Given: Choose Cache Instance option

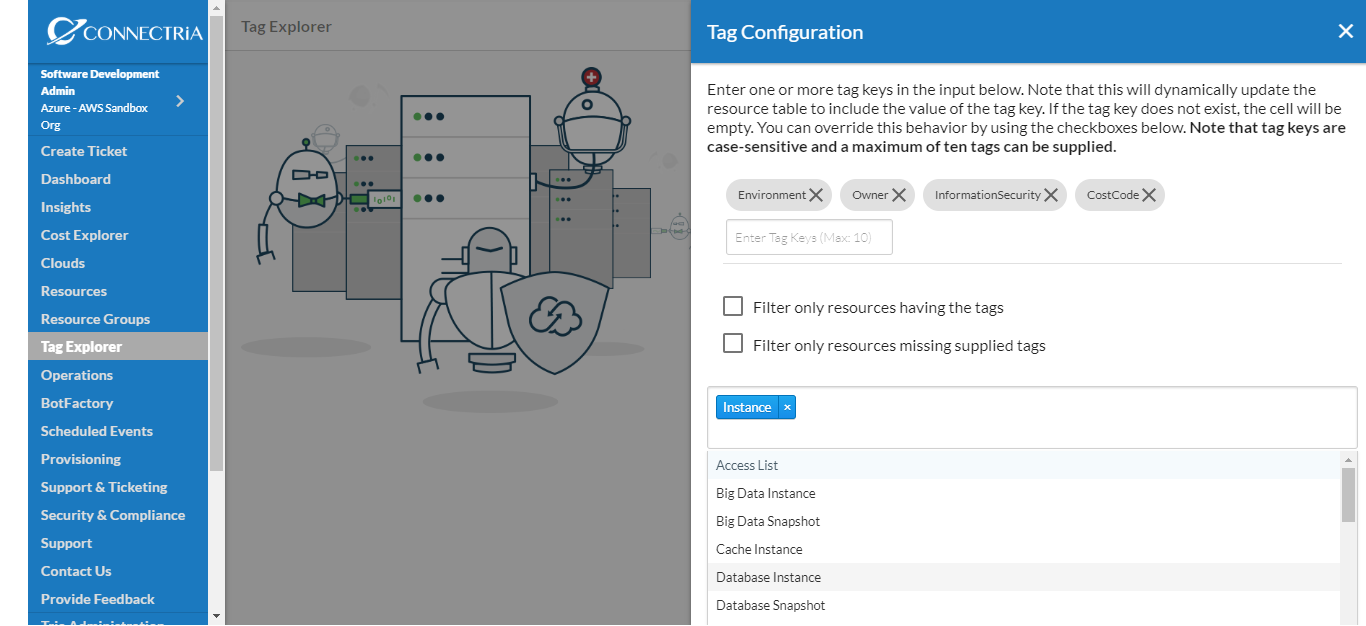Looking at the screenshot, I should pyautogui.click(x=1023, y=549).
